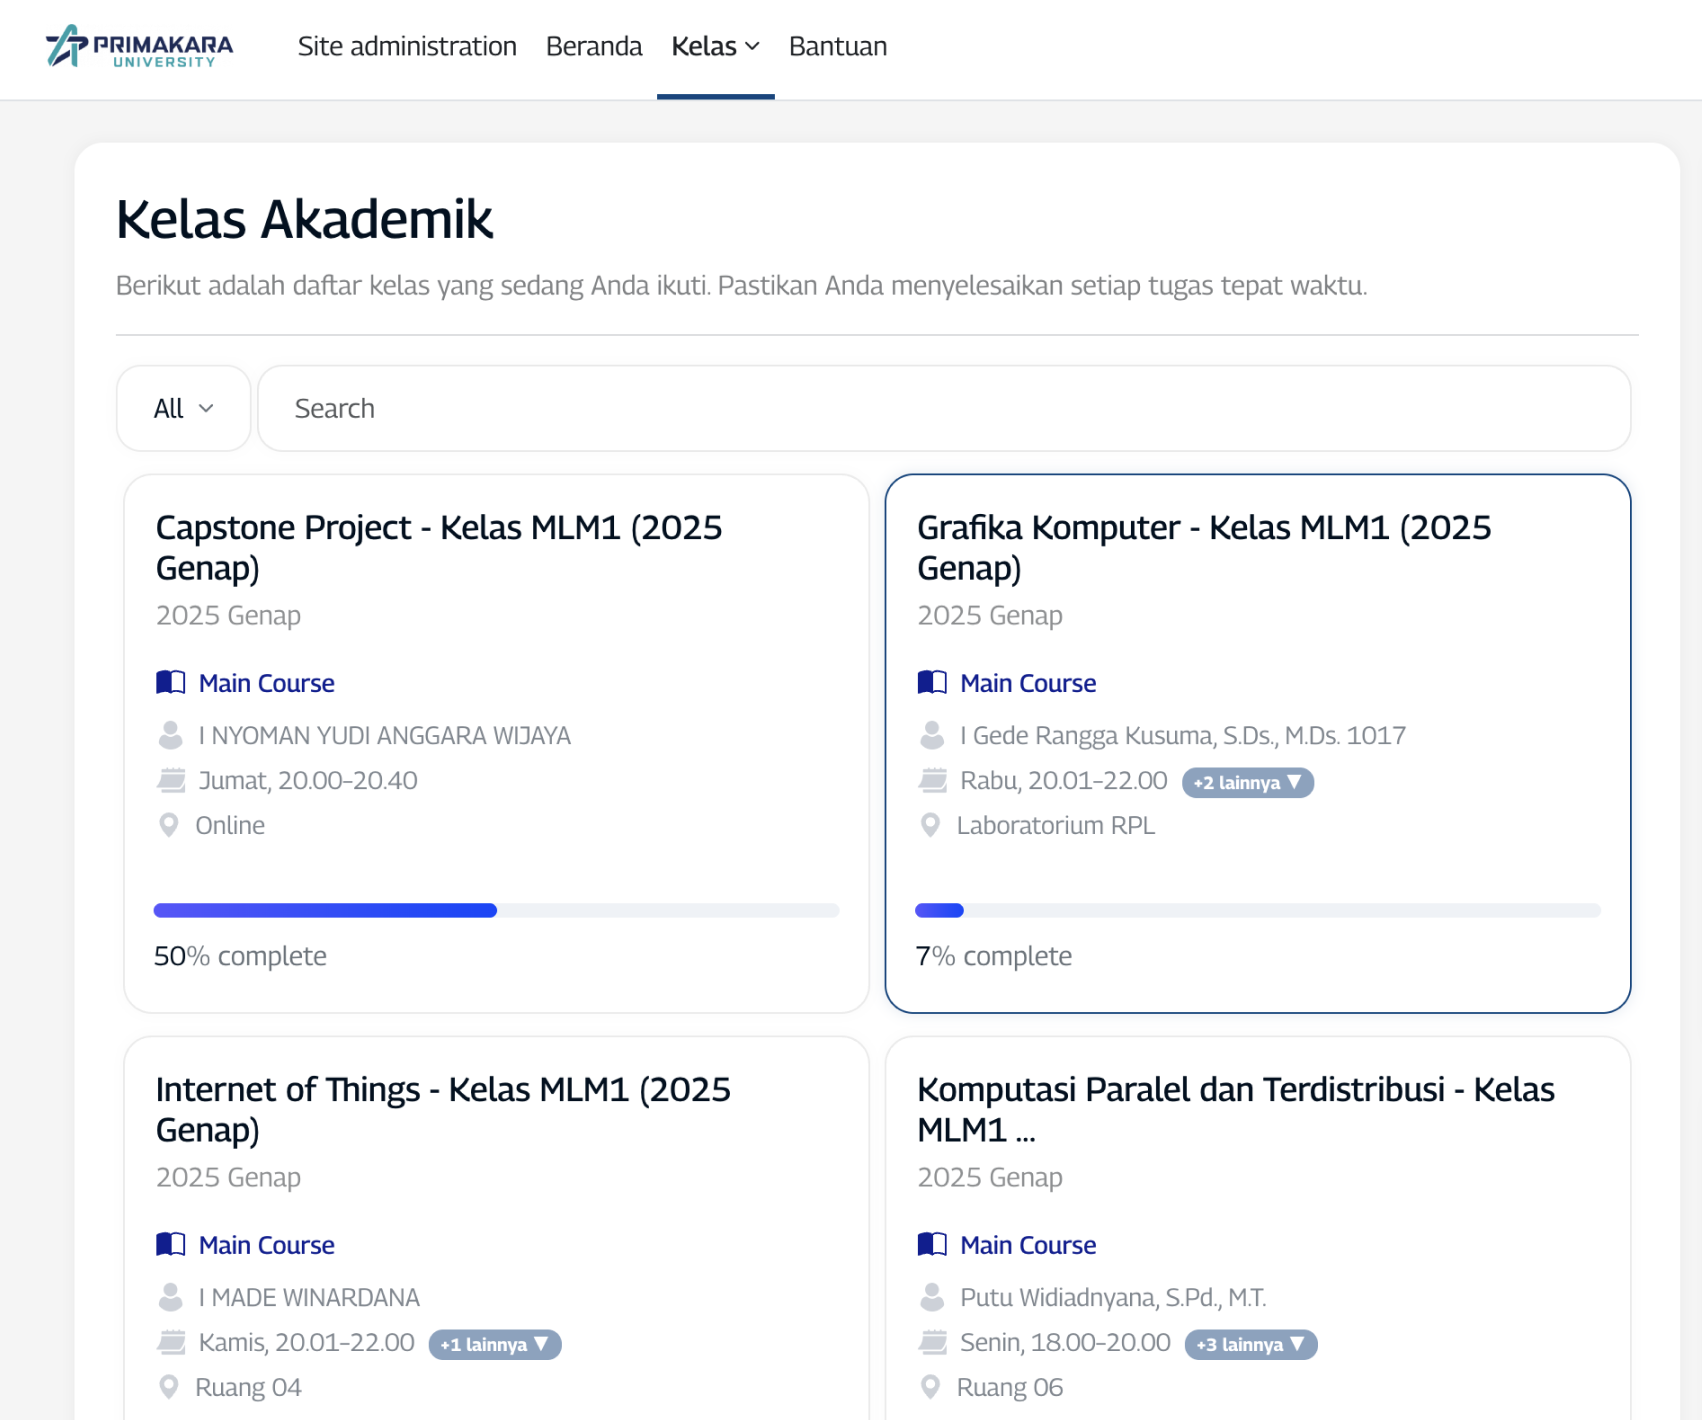Click calendar icon beside Jumat, 20.00-20.40
Viewport: 1702px width, 1420px height.
coord(172,780)
